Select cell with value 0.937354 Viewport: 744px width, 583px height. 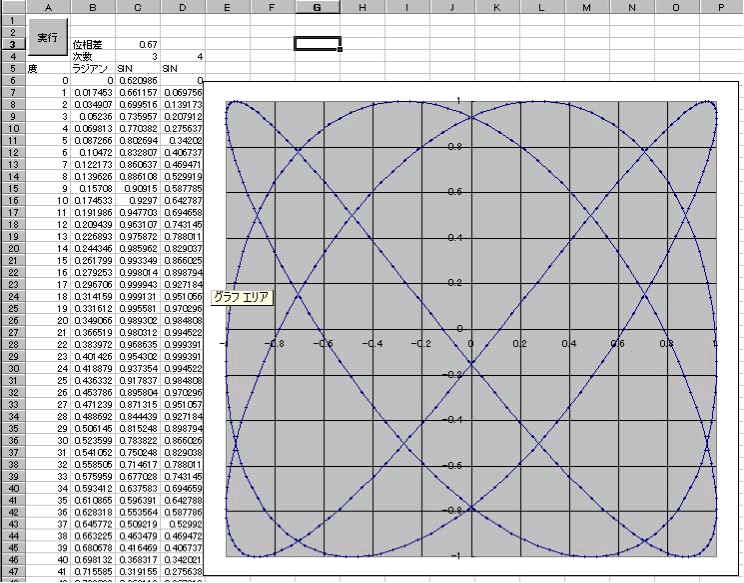click(x=138, y=369)
